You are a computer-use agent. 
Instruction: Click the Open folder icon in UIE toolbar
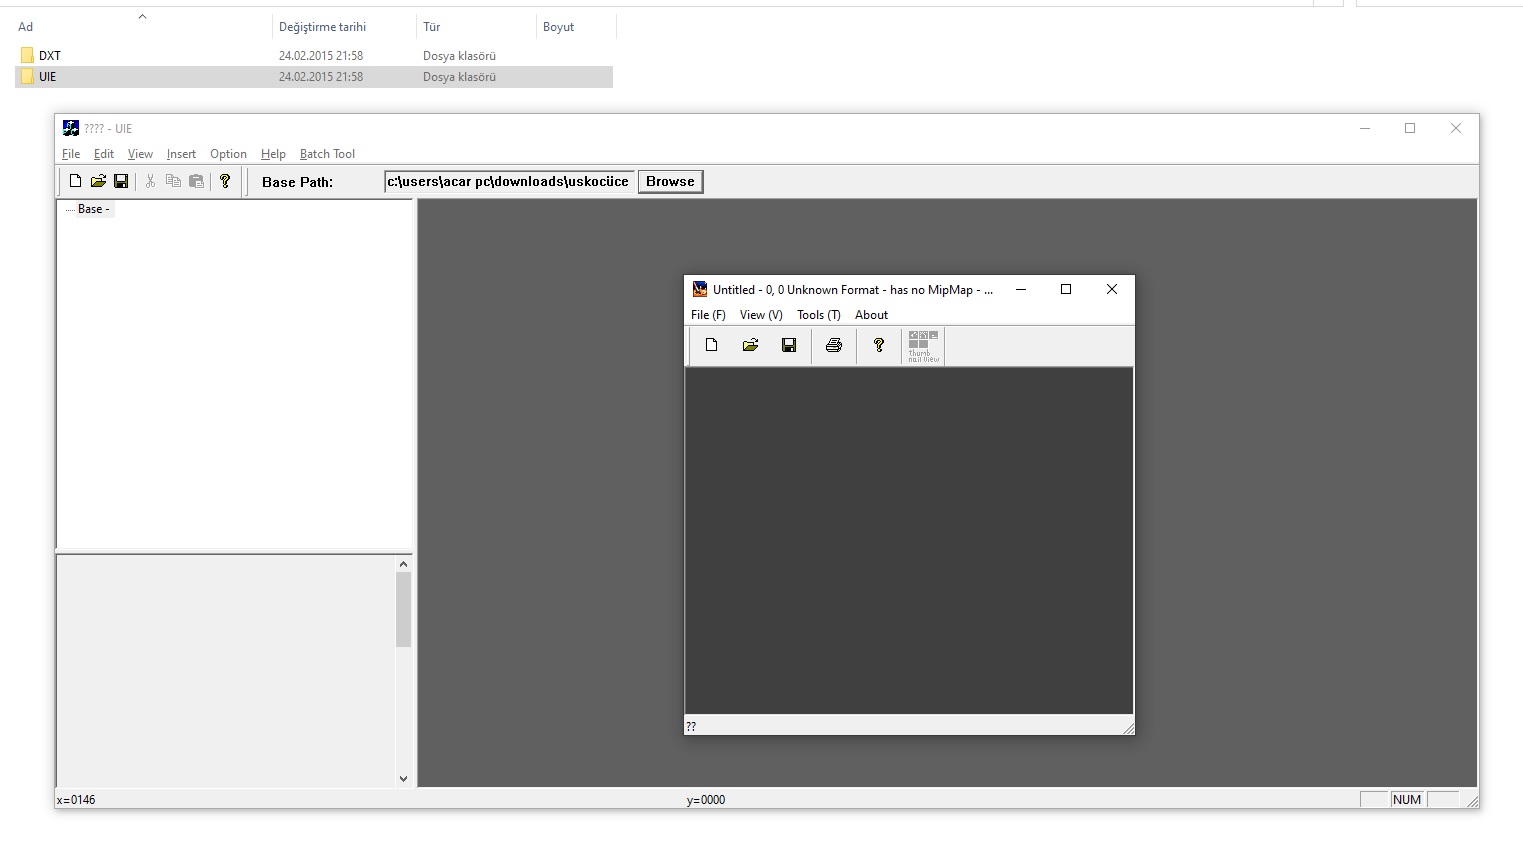pyautogui.click(x=98, y=181)
